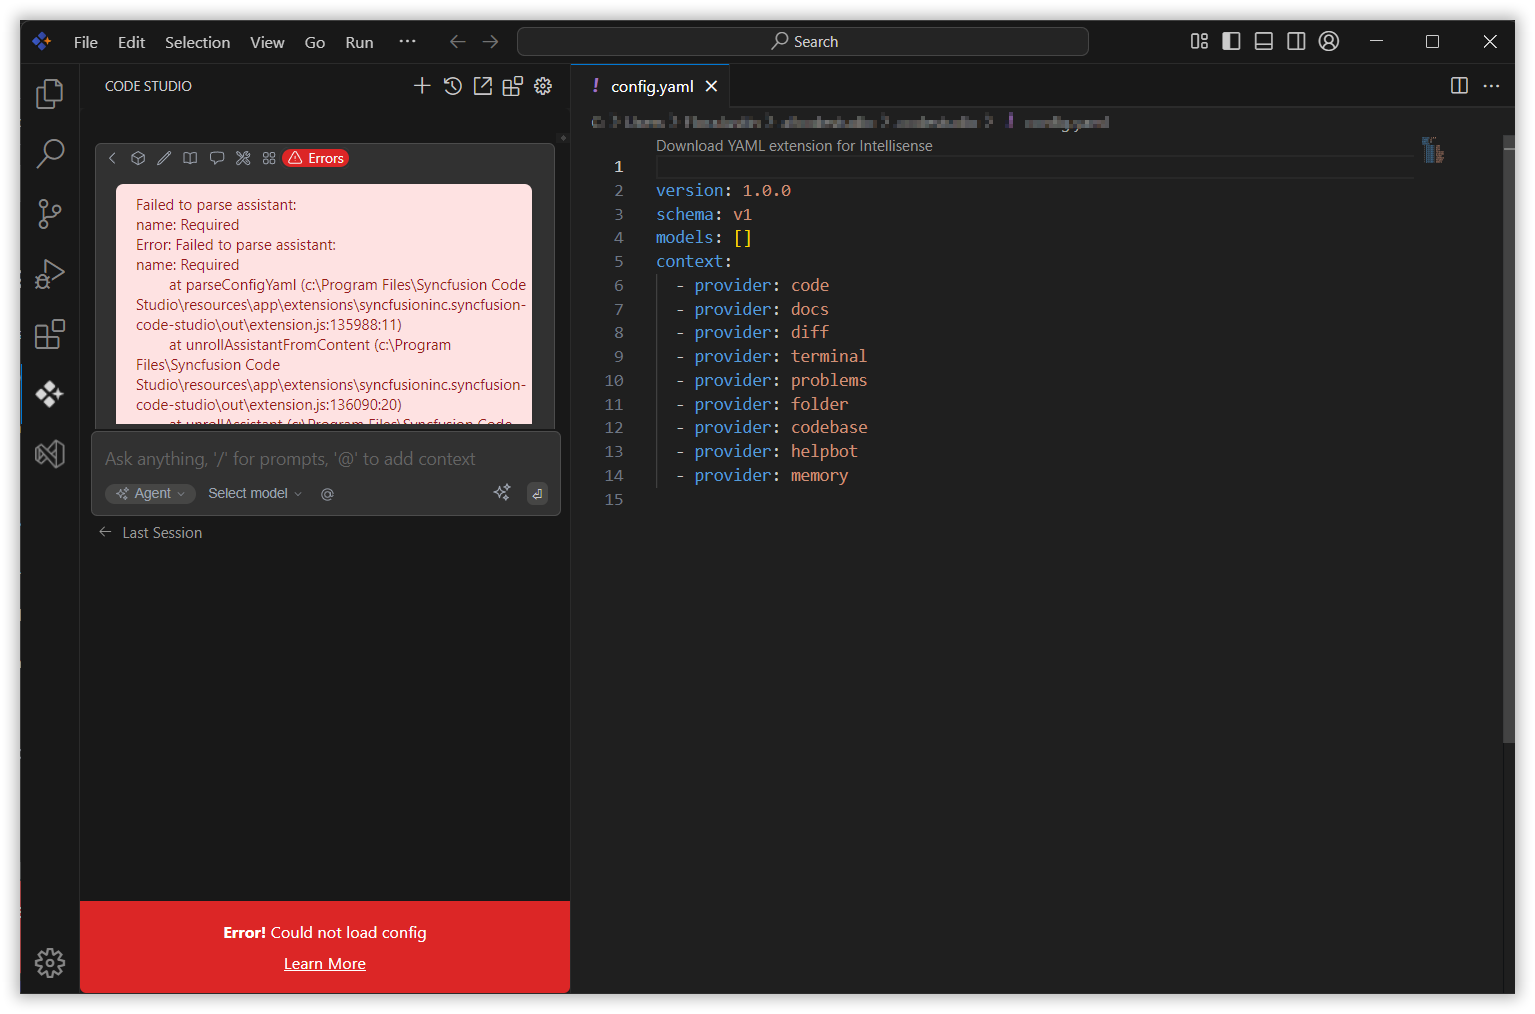Image resolution: width=1535 pixels, height=1014 pixels.
Task: Open the Selection menu
Action: click(x=197, y=42)
